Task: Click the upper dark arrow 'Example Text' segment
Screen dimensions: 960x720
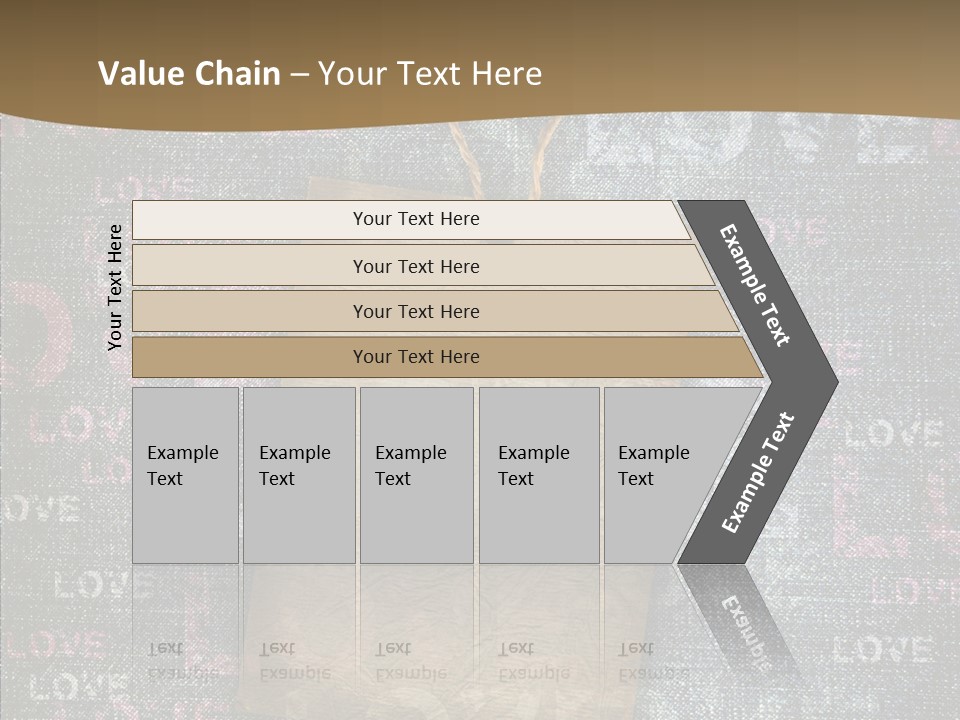Action: pyautogui.click(x=755, y=285)
